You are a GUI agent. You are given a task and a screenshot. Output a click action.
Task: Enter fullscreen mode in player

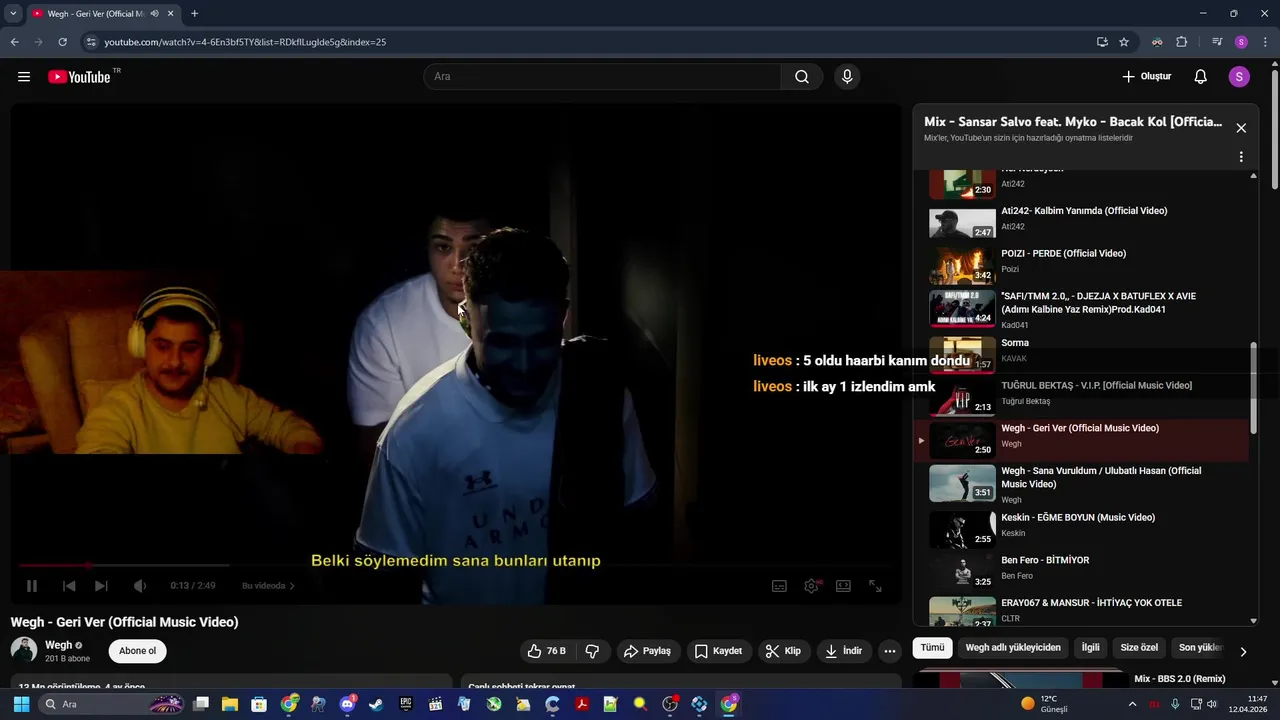point(875,586)
